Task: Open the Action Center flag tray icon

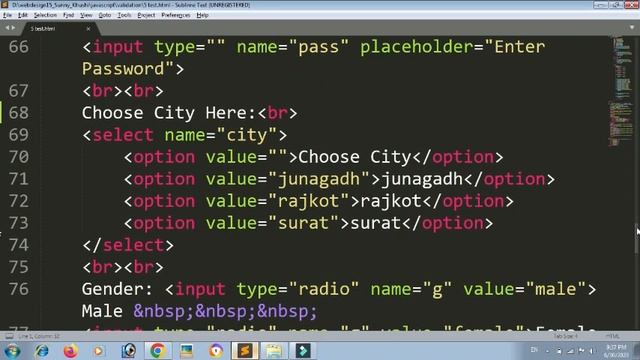Action: (x=581, y=351)
